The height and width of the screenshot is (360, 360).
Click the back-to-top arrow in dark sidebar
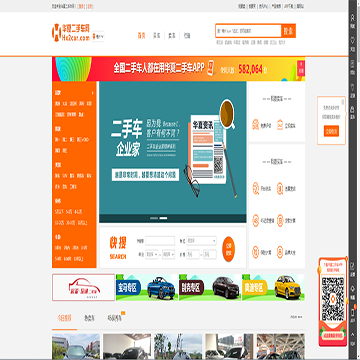353,334
